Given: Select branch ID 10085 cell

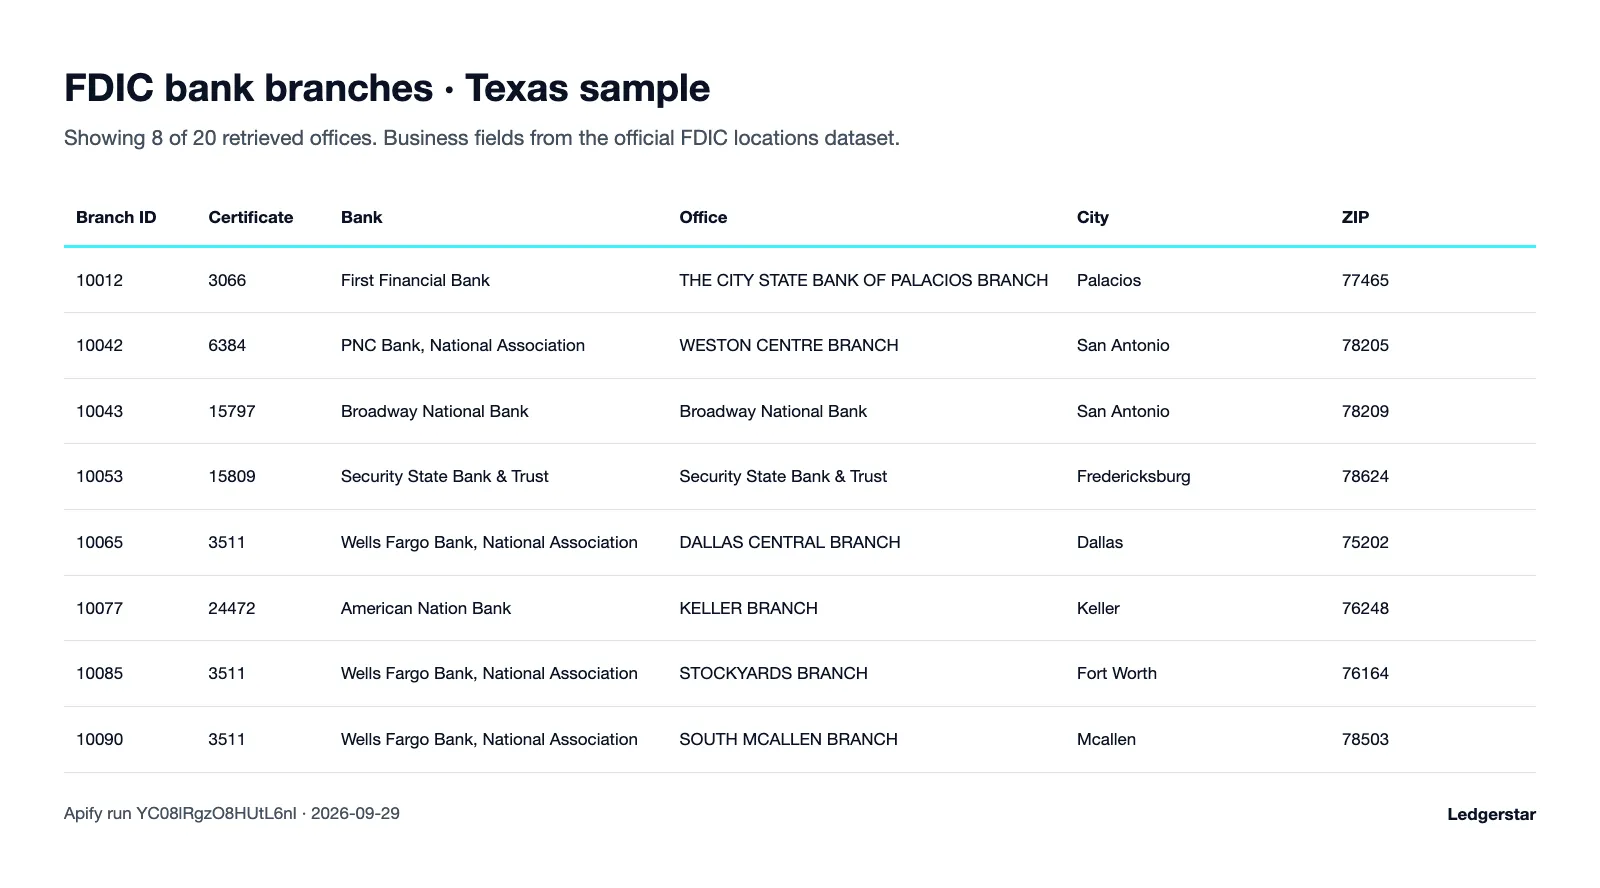Looking at the screenshot, I should click(100, 673).
